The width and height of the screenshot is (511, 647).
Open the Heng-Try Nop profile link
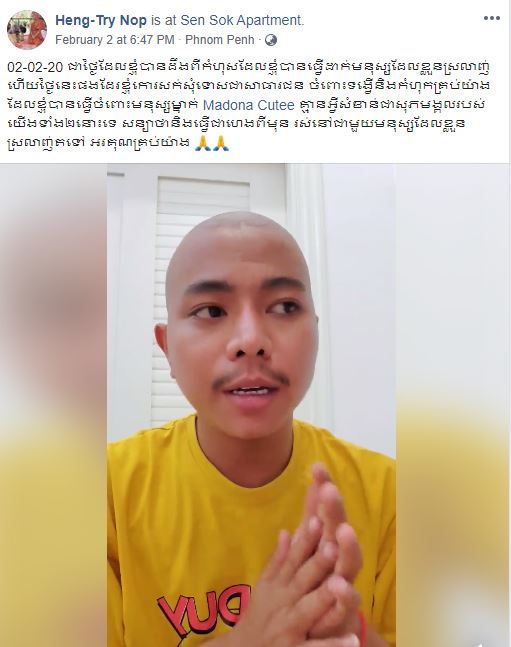101,20
